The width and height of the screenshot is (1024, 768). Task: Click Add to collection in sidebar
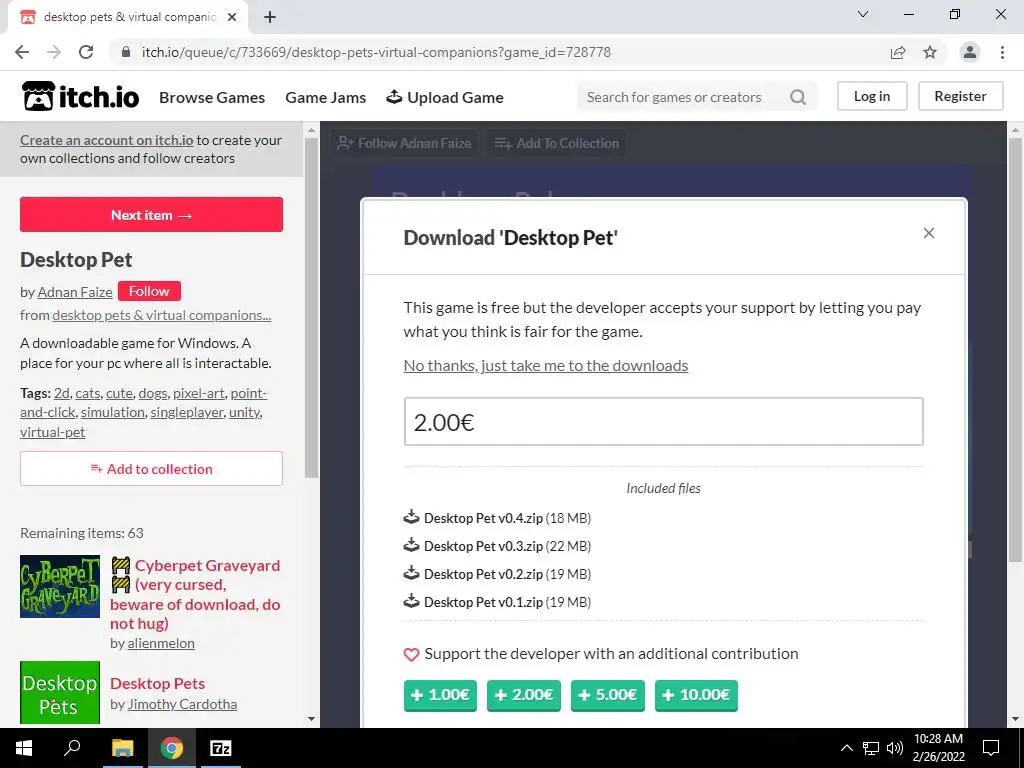tap(152, 468)
